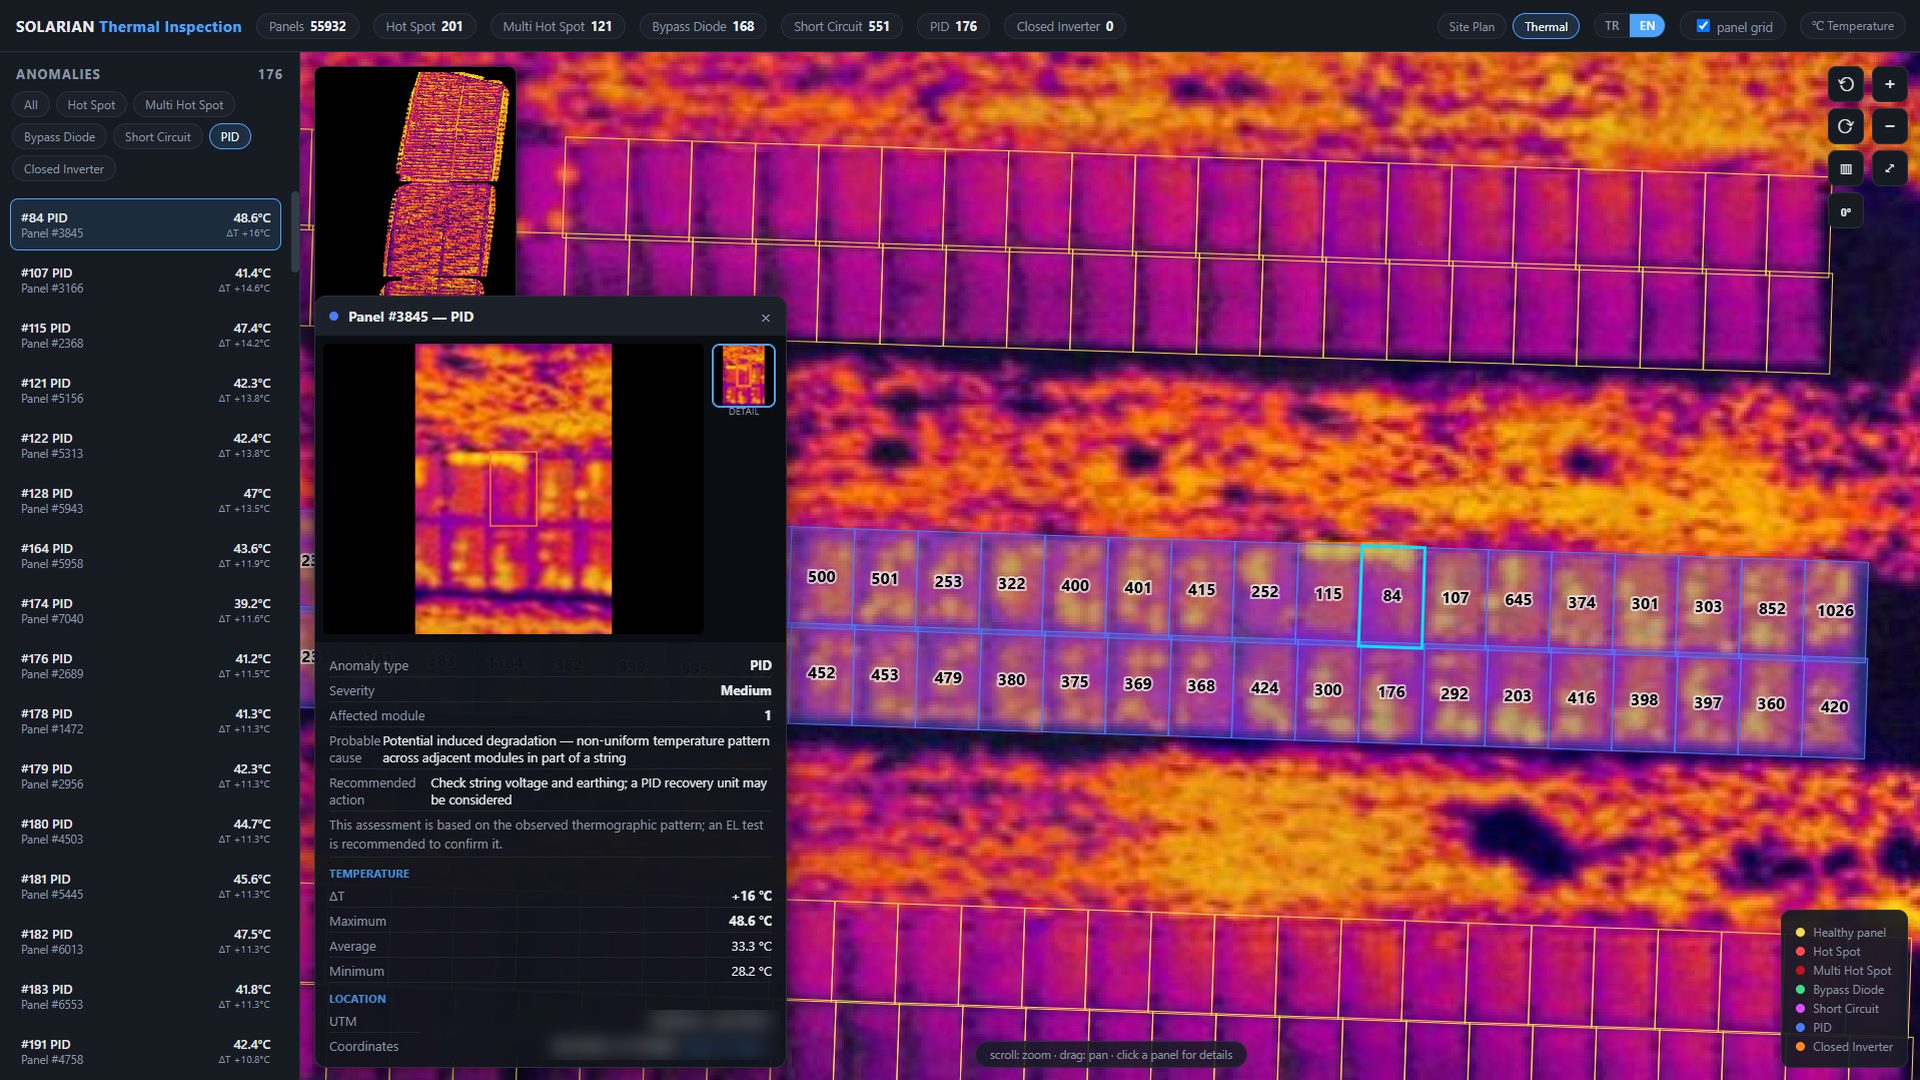Toggle the panel grid checkbox
Viewport: 1920px width, 1080px height.
coord(1703,26)
